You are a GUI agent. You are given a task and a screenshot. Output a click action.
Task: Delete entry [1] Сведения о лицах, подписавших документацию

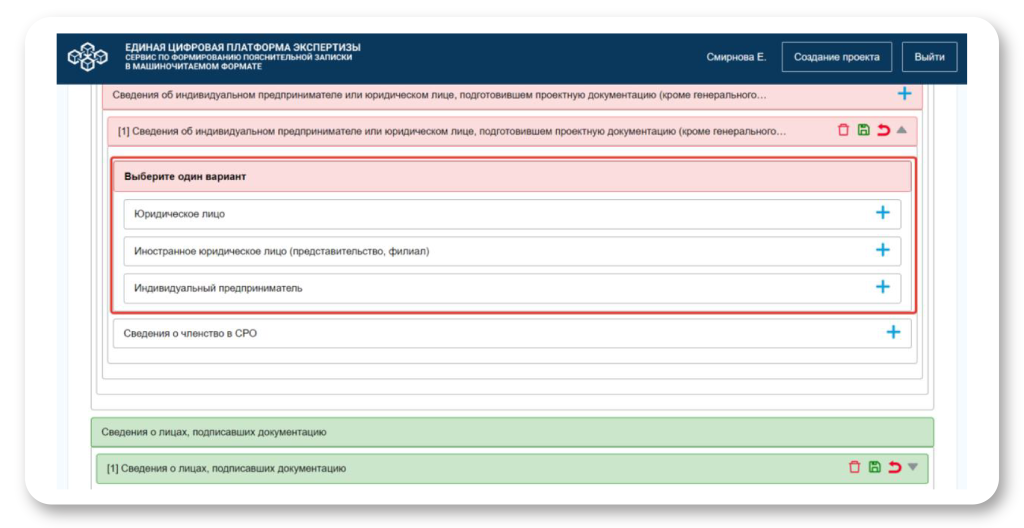click(854, 467)
